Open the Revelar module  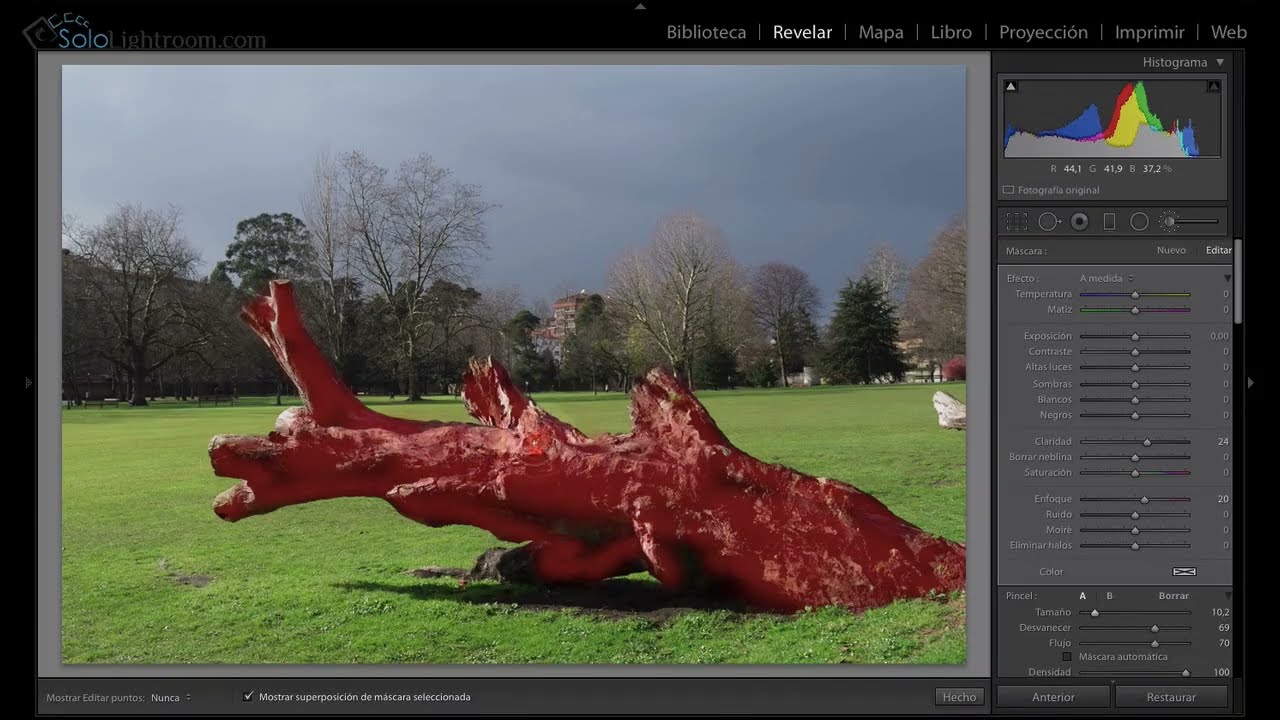click(802, 32)
